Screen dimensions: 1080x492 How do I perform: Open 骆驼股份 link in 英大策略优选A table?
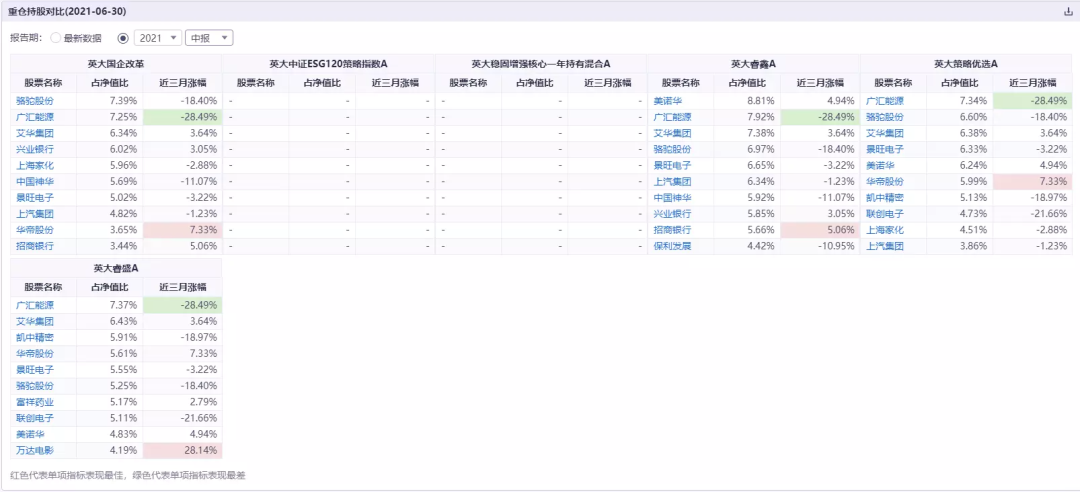pos(884,117)
